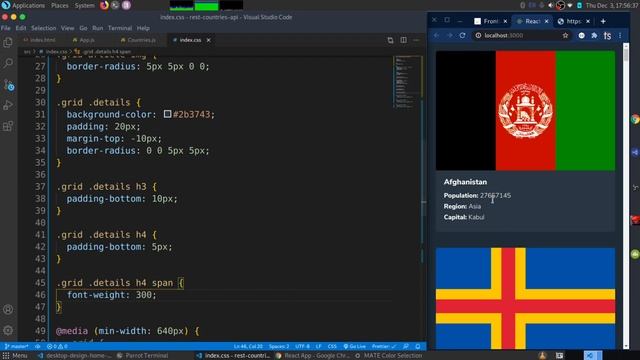This screenshot has width=640, height=360.
Task: Change the file encoding via UTF-8
Action: point(302,347)
